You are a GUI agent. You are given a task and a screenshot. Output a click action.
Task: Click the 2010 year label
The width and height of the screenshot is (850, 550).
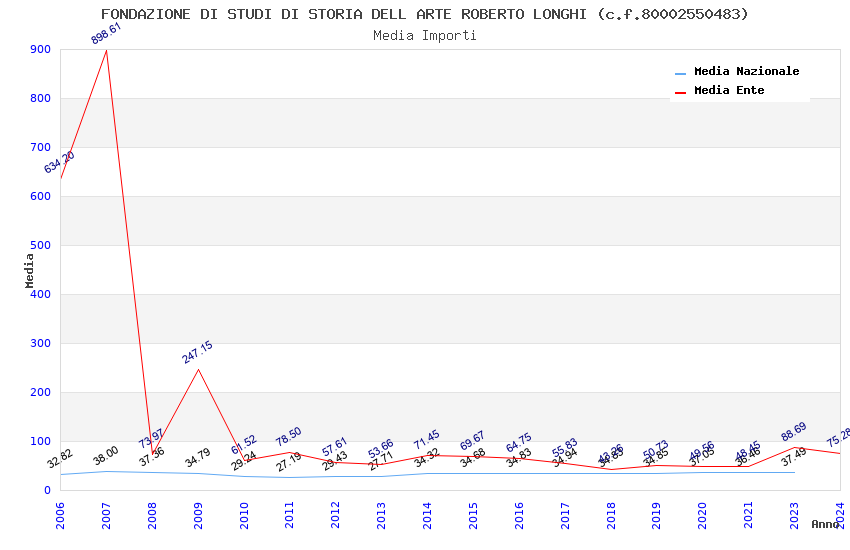click(244, 515)
